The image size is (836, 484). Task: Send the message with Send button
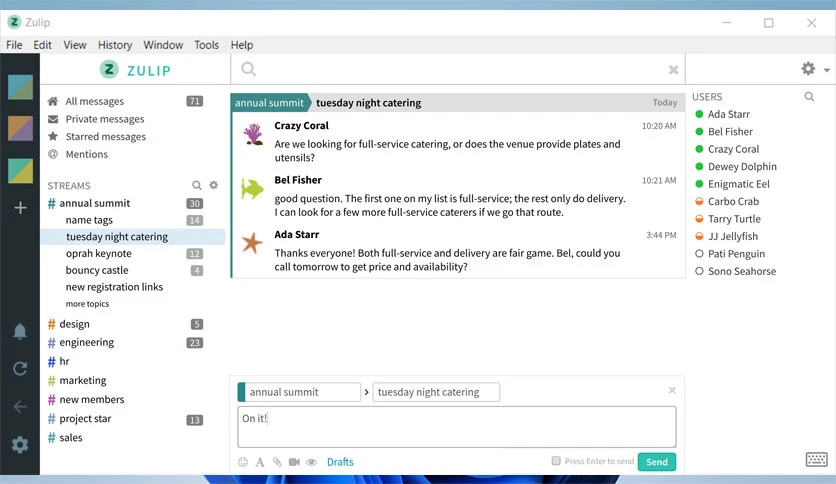click(x=657, y=462)
